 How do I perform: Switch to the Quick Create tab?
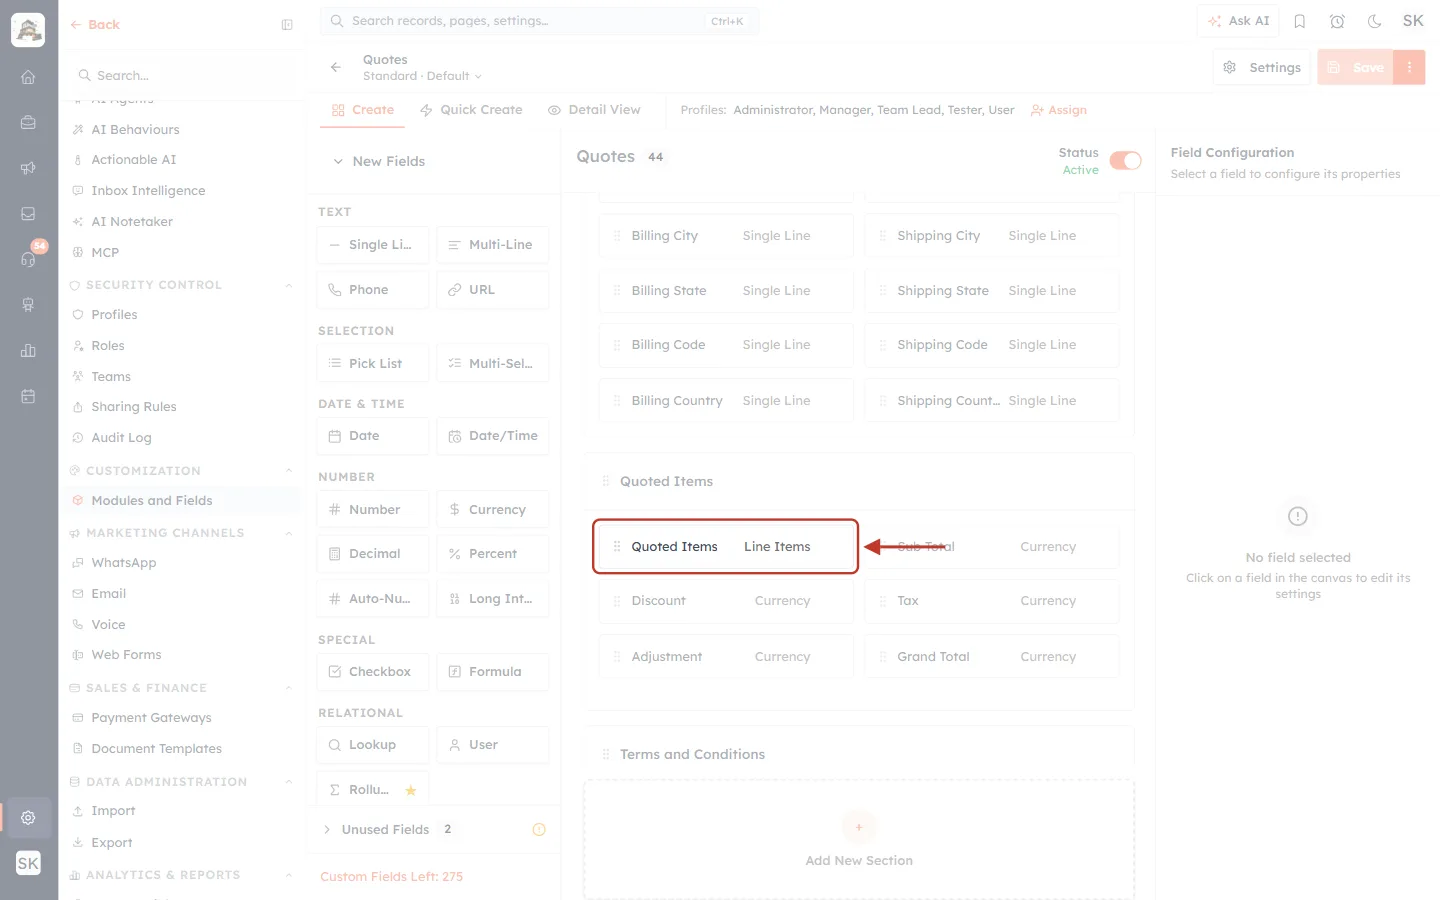click(471, 110)
